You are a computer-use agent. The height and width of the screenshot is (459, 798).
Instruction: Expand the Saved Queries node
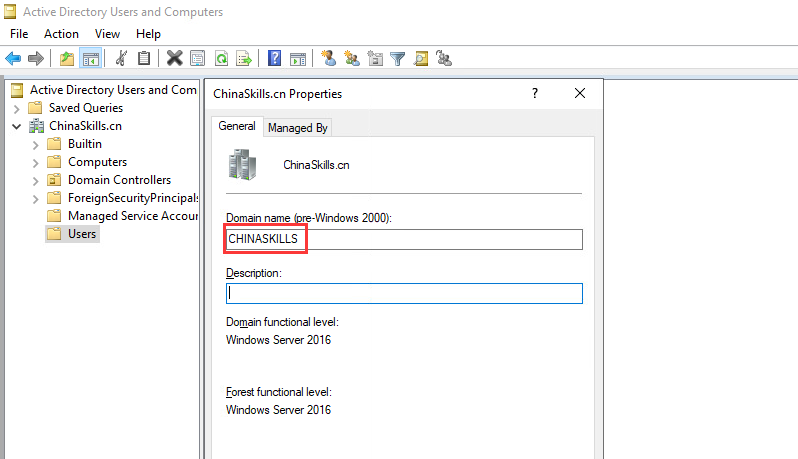point(17,108)
